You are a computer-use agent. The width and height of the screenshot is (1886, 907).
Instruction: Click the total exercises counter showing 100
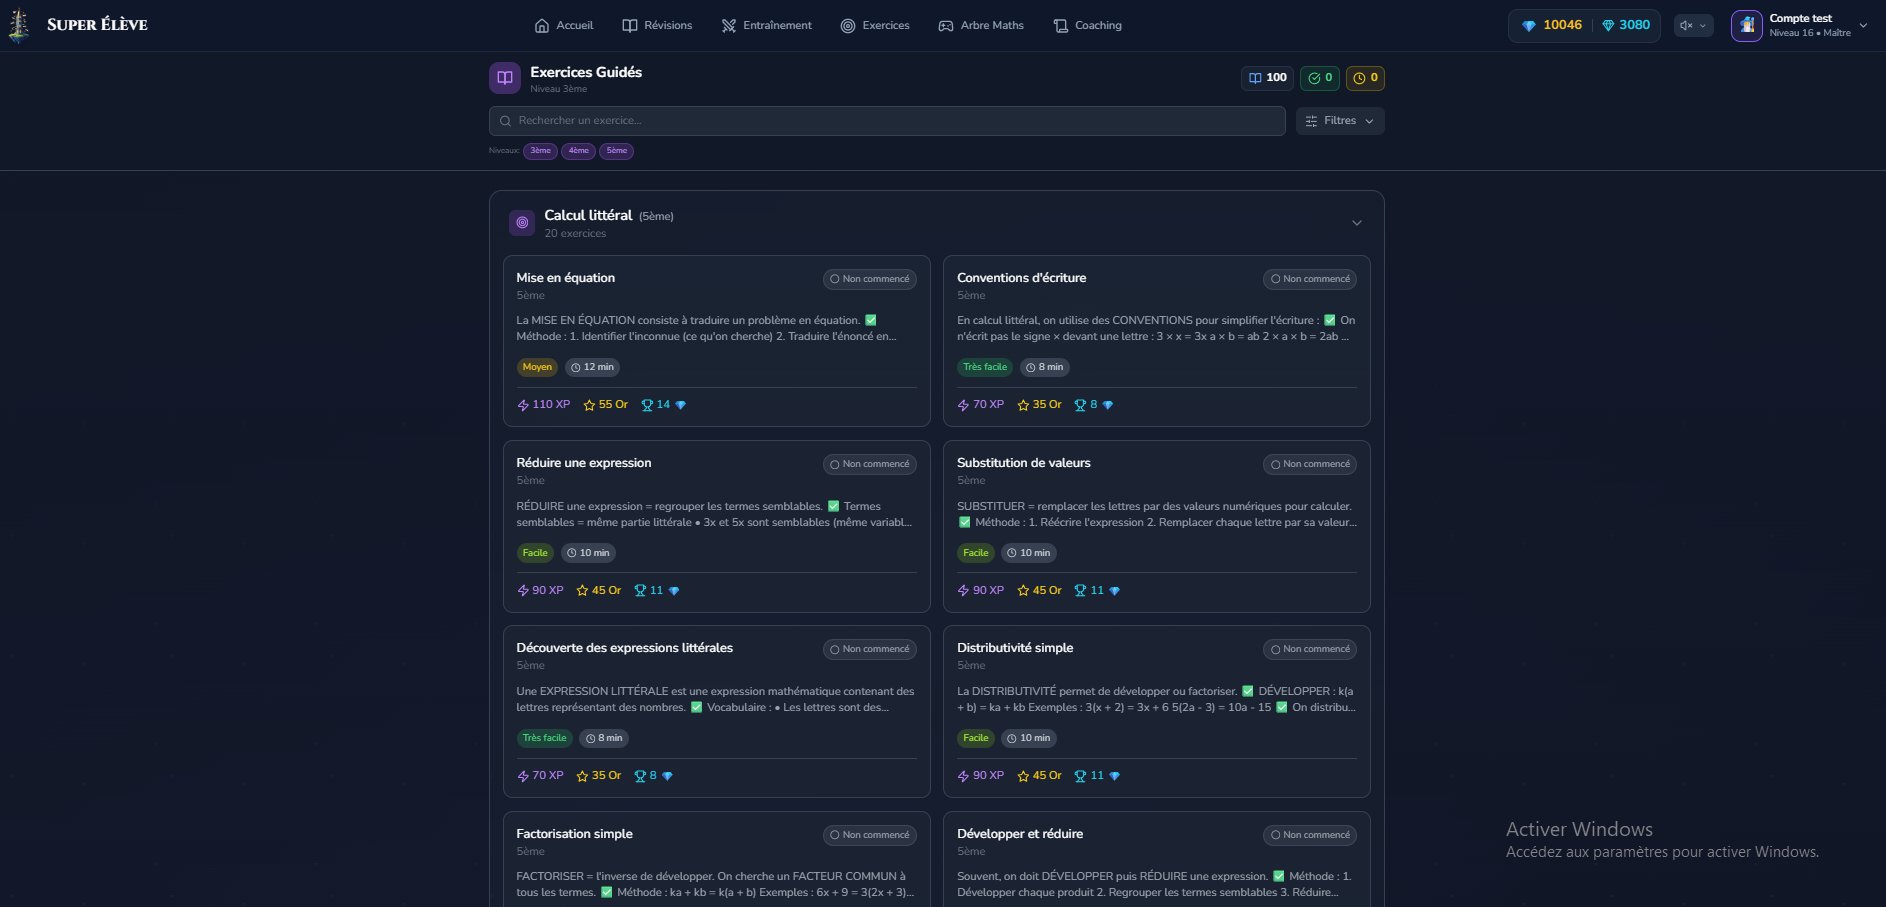[1267, 78]
